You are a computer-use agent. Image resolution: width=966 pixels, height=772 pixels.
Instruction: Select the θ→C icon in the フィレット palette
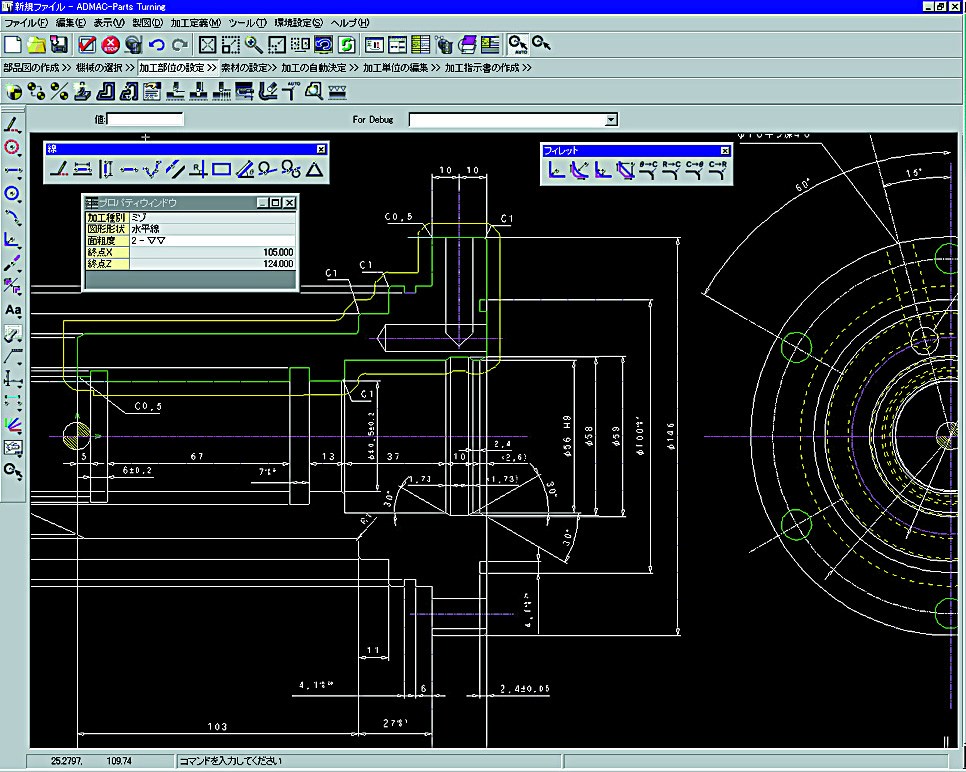click(x=648, y=172)
